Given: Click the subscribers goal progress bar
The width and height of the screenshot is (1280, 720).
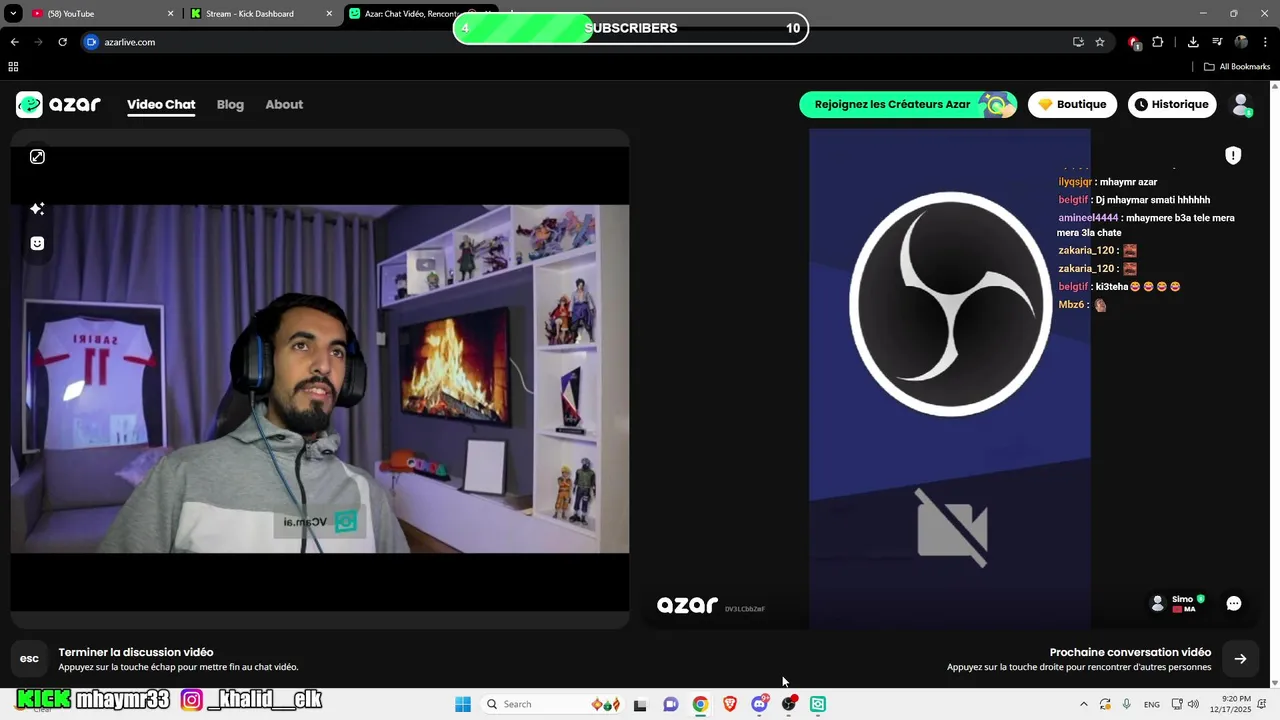Looking at the screenshot, I should point(630,28).
